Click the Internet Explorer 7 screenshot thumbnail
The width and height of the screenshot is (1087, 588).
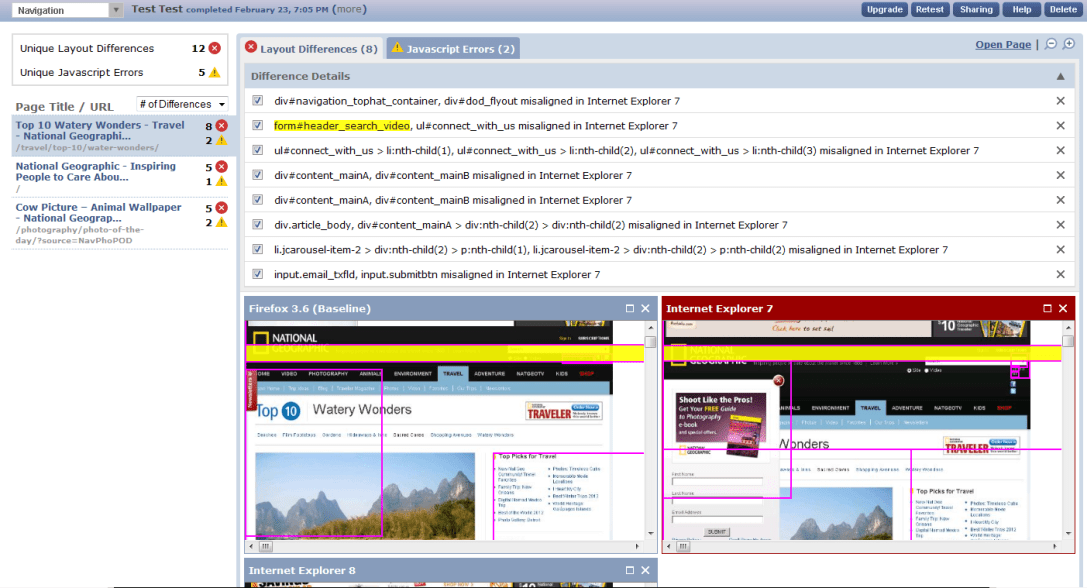(862, 430)
